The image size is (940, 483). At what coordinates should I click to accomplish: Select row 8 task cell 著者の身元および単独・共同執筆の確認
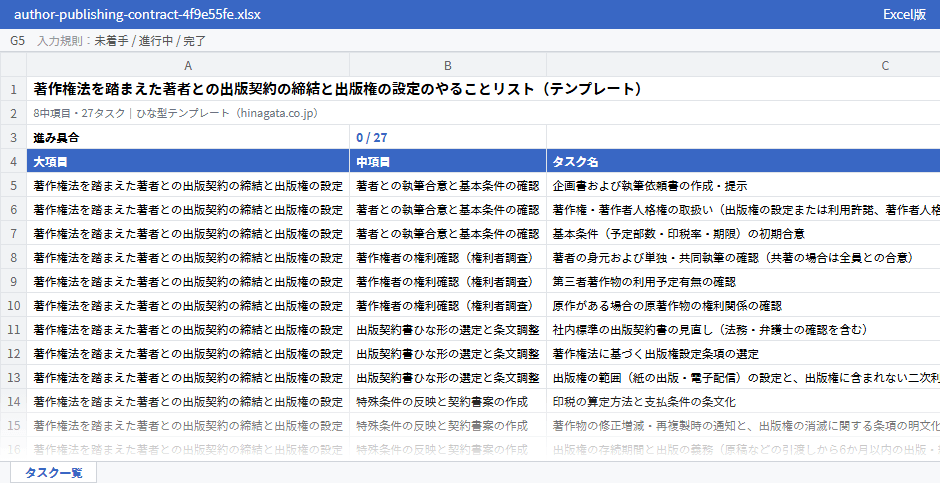(743, 258)
